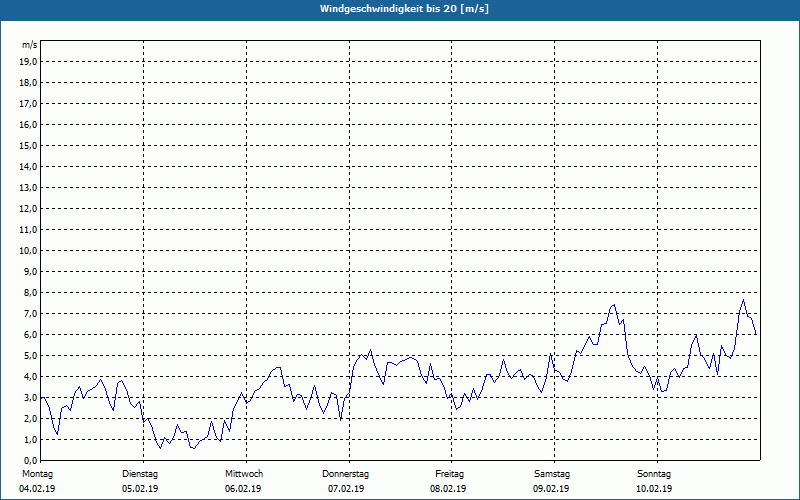Click the date 06.02.19

pyautogui.click(x=243, y=489)
